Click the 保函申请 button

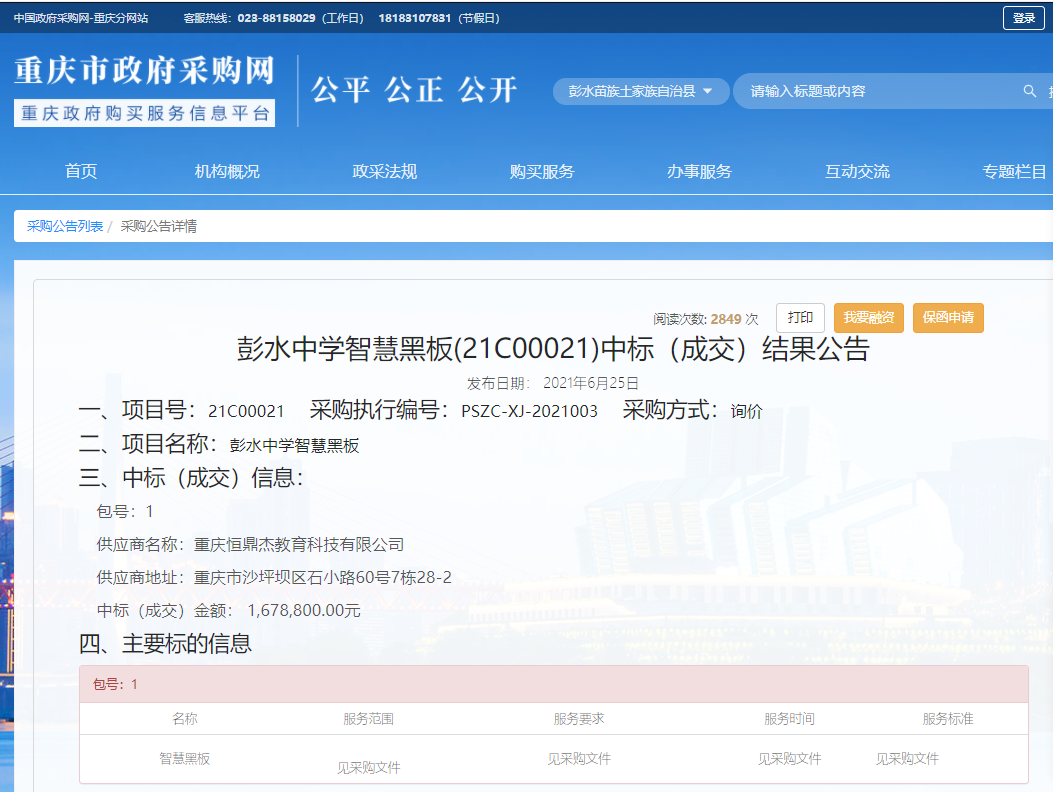(x=948, y=317)
